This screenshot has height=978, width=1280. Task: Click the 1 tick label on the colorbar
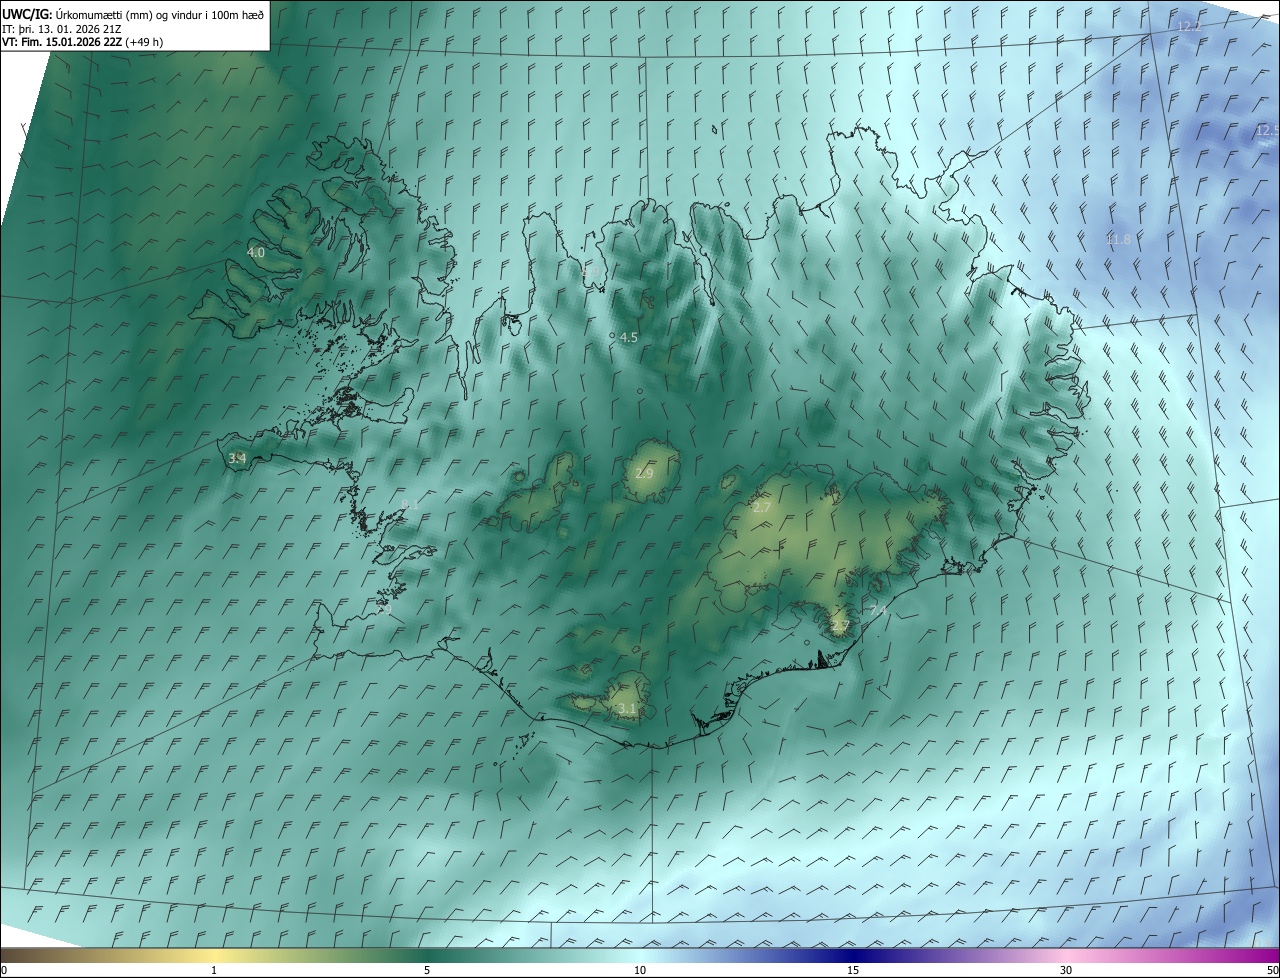214,970
